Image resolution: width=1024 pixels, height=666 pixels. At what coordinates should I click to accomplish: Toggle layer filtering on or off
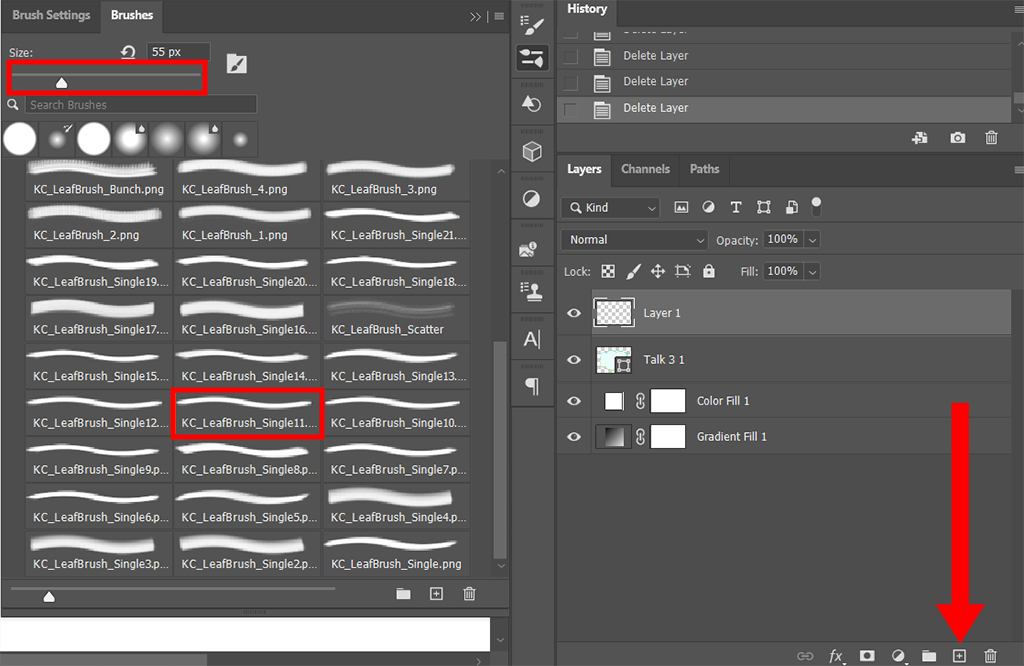coord(816,207)
